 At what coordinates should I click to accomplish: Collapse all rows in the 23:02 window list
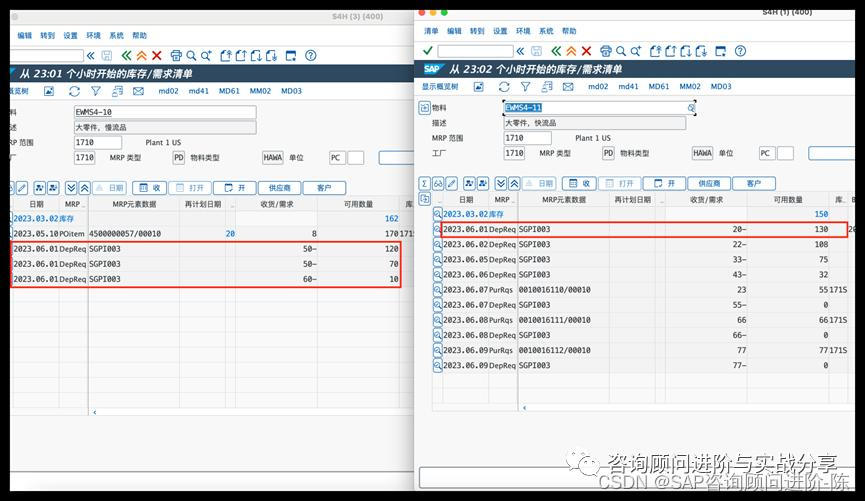514,183
